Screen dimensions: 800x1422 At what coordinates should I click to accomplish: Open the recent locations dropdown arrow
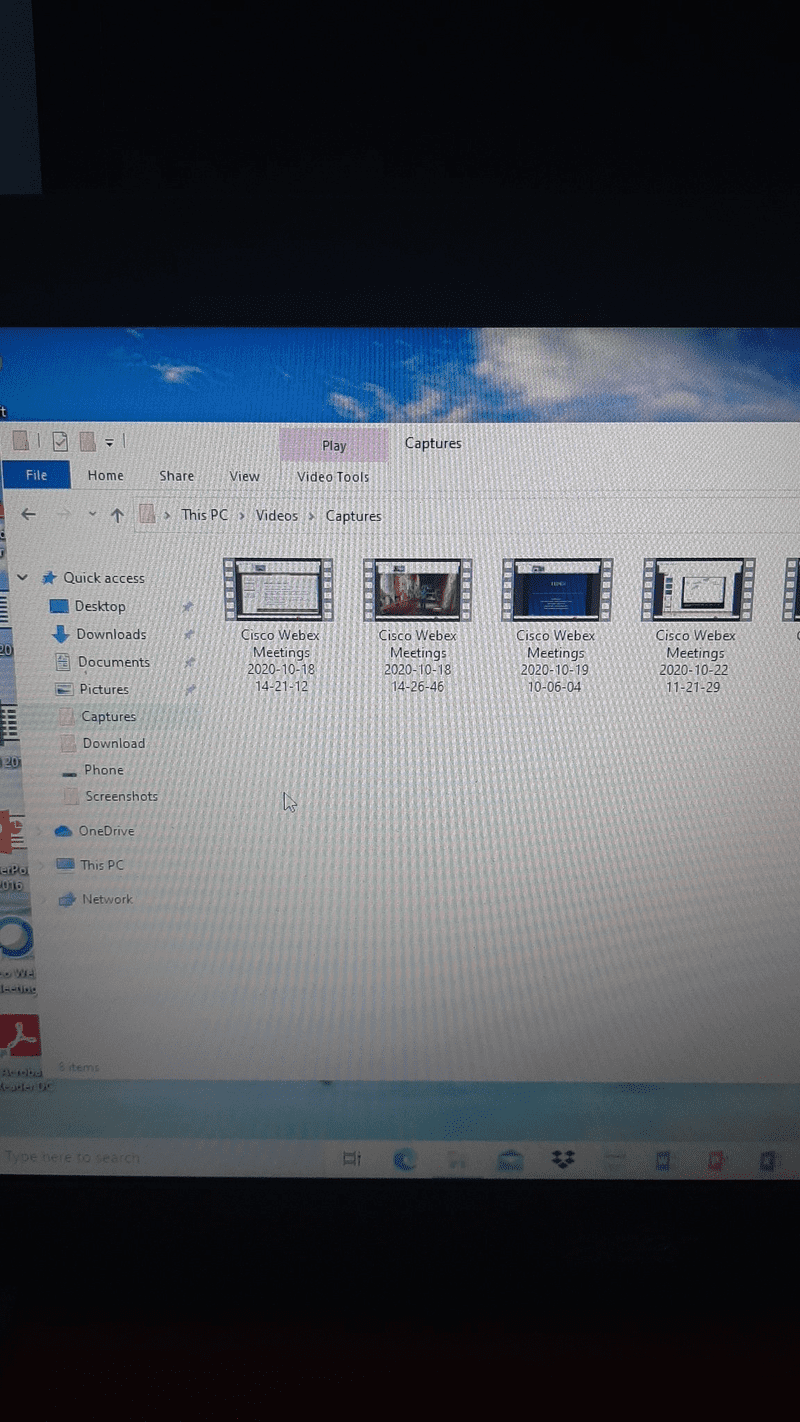point(92,514)
